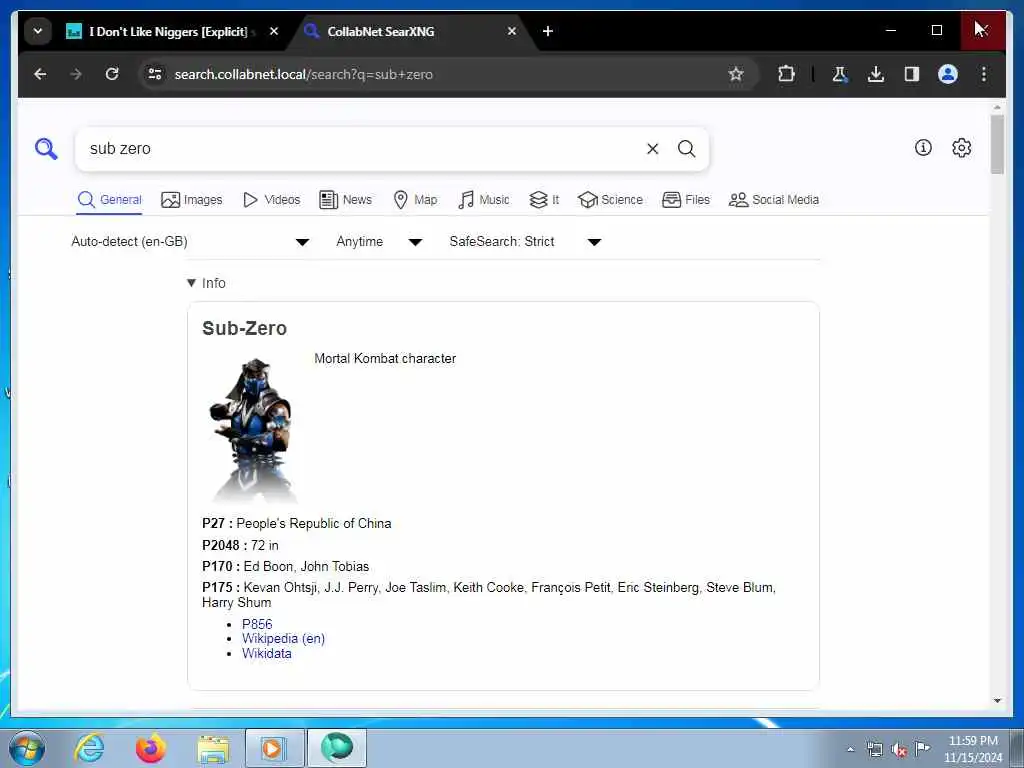Open the P856 link

[257, 624]
